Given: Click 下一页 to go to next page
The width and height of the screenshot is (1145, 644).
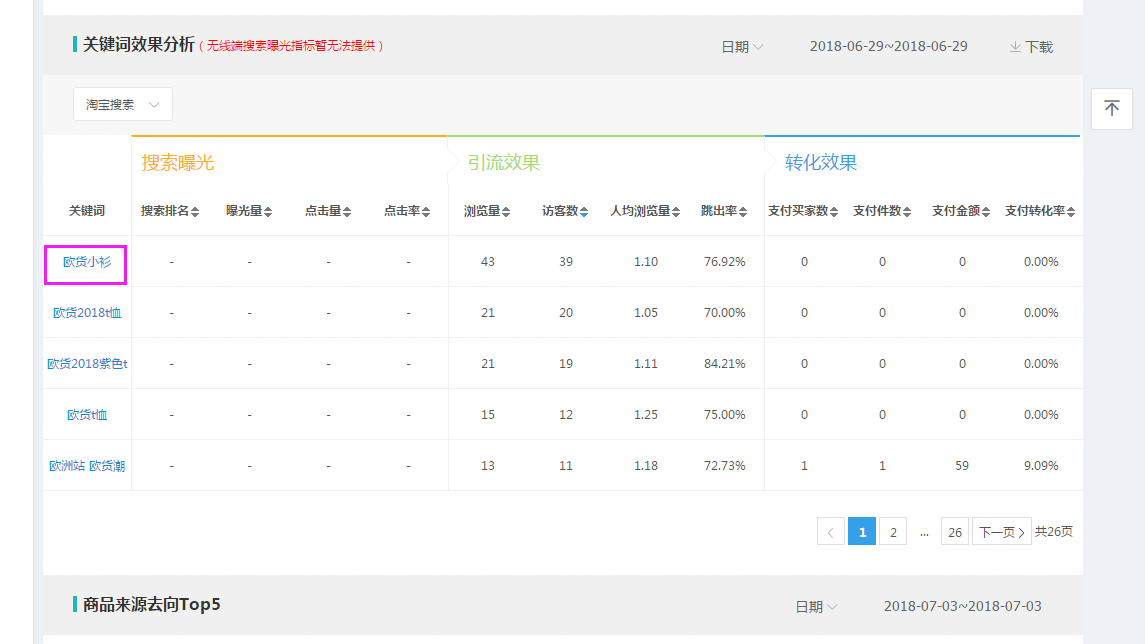Looking at the screenshot, I should [x=1001, y=532].
